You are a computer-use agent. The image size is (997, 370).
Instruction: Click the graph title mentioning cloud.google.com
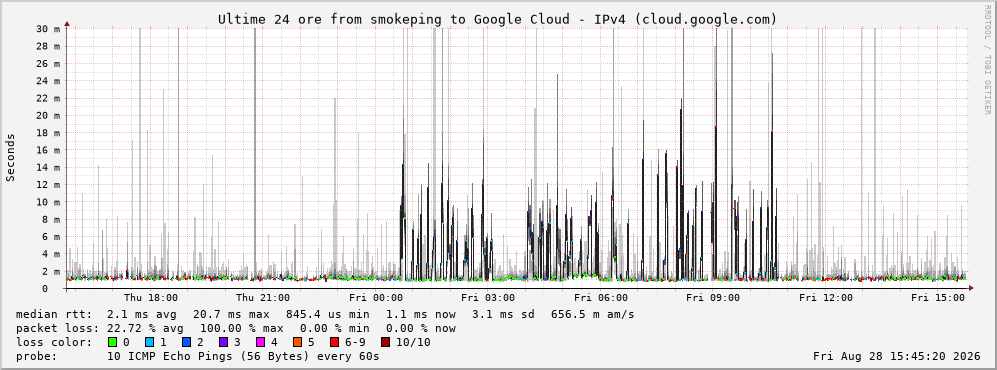pyautogui.click(x=497, y=19)
